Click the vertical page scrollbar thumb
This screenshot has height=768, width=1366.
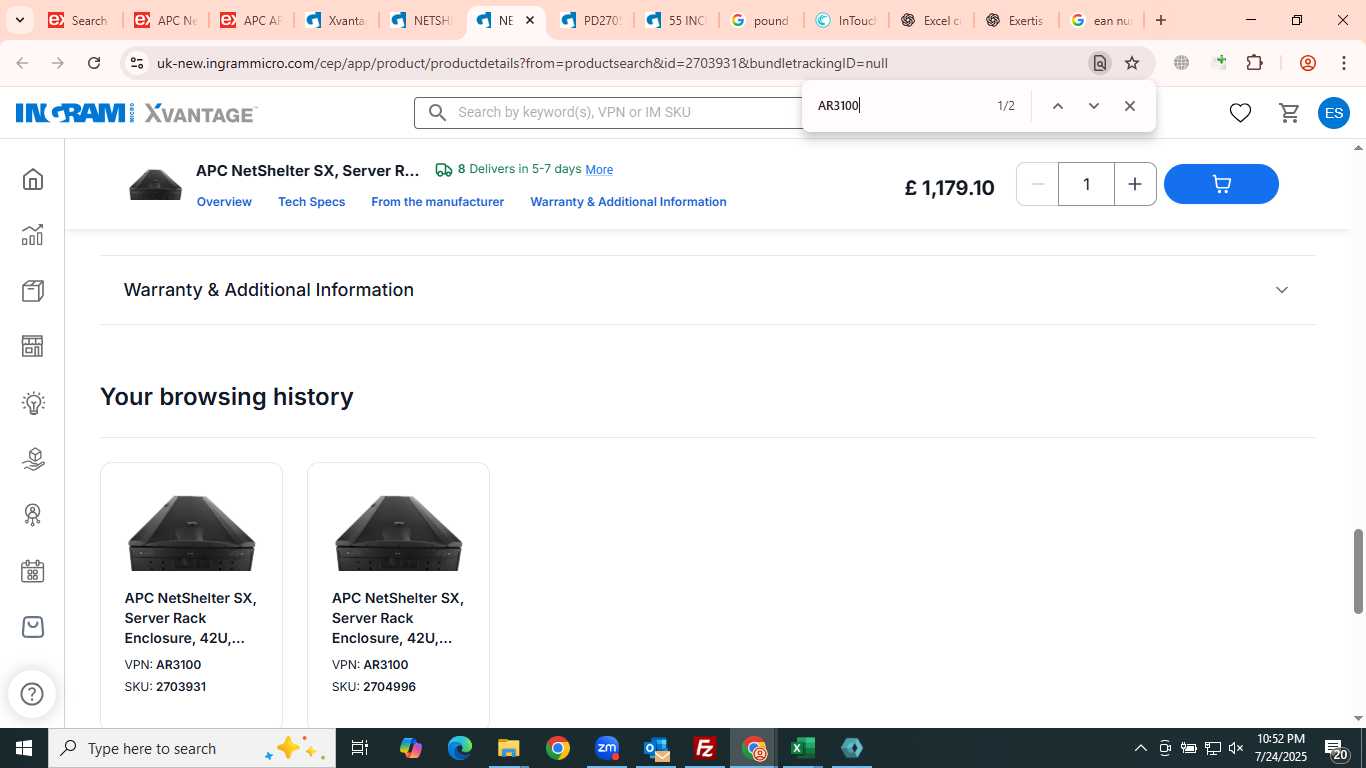pos(1358,572)
